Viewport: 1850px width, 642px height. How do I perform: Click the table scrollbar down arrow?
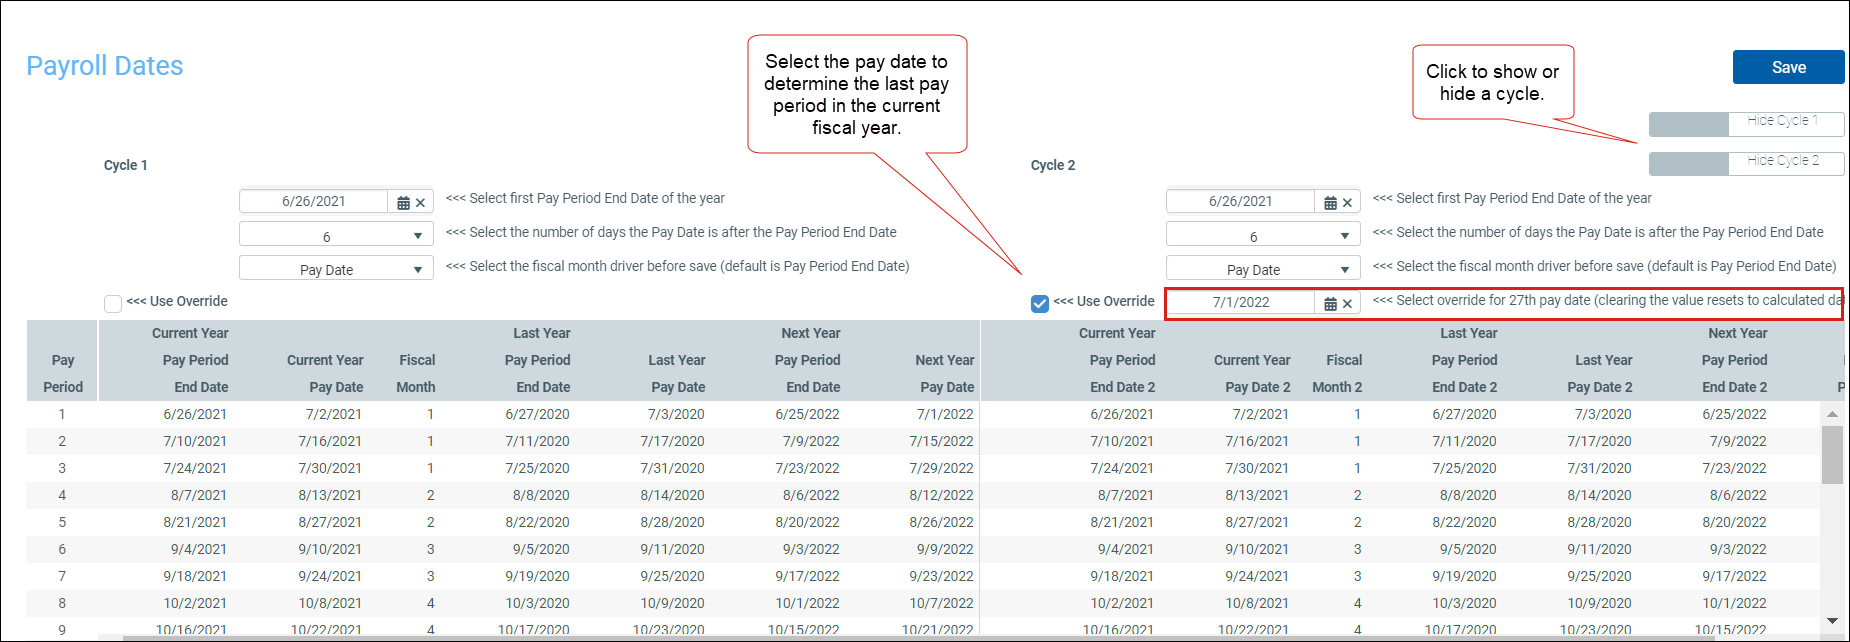1832,621
